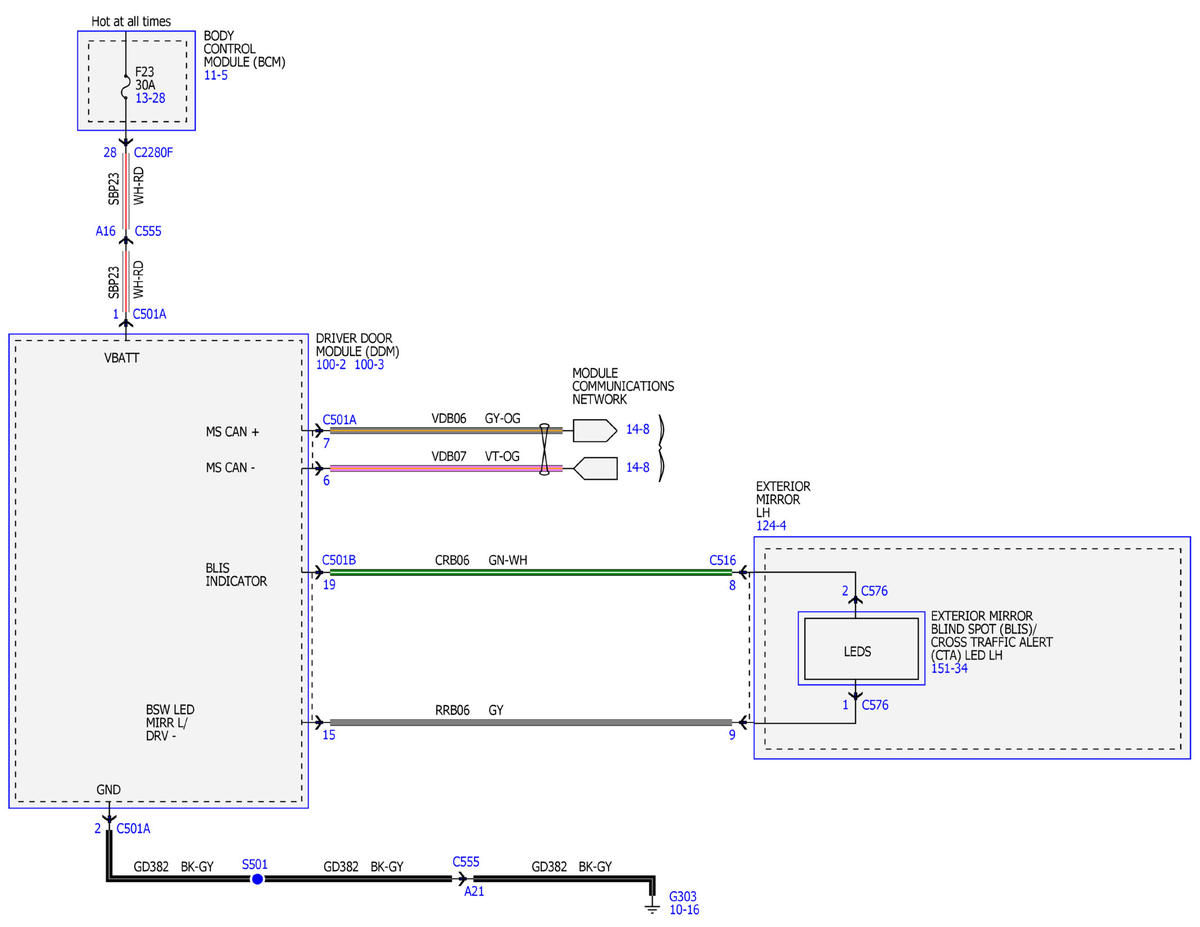Click the C555 connector near pin A16
Screen dimensions: 1200x927
[148, 231]
